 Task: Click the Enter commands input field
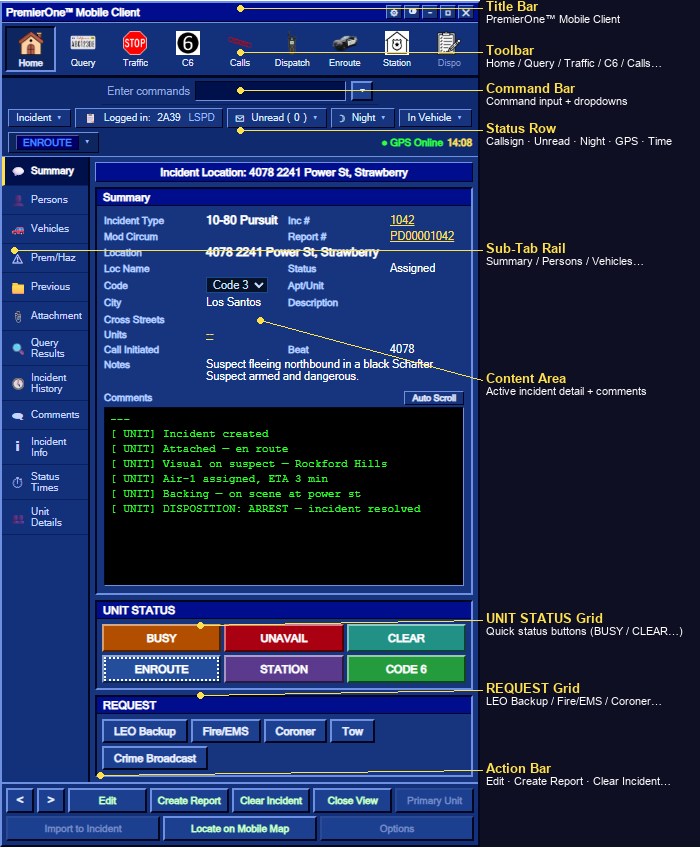pyautogui.click(x=270, y=90)
